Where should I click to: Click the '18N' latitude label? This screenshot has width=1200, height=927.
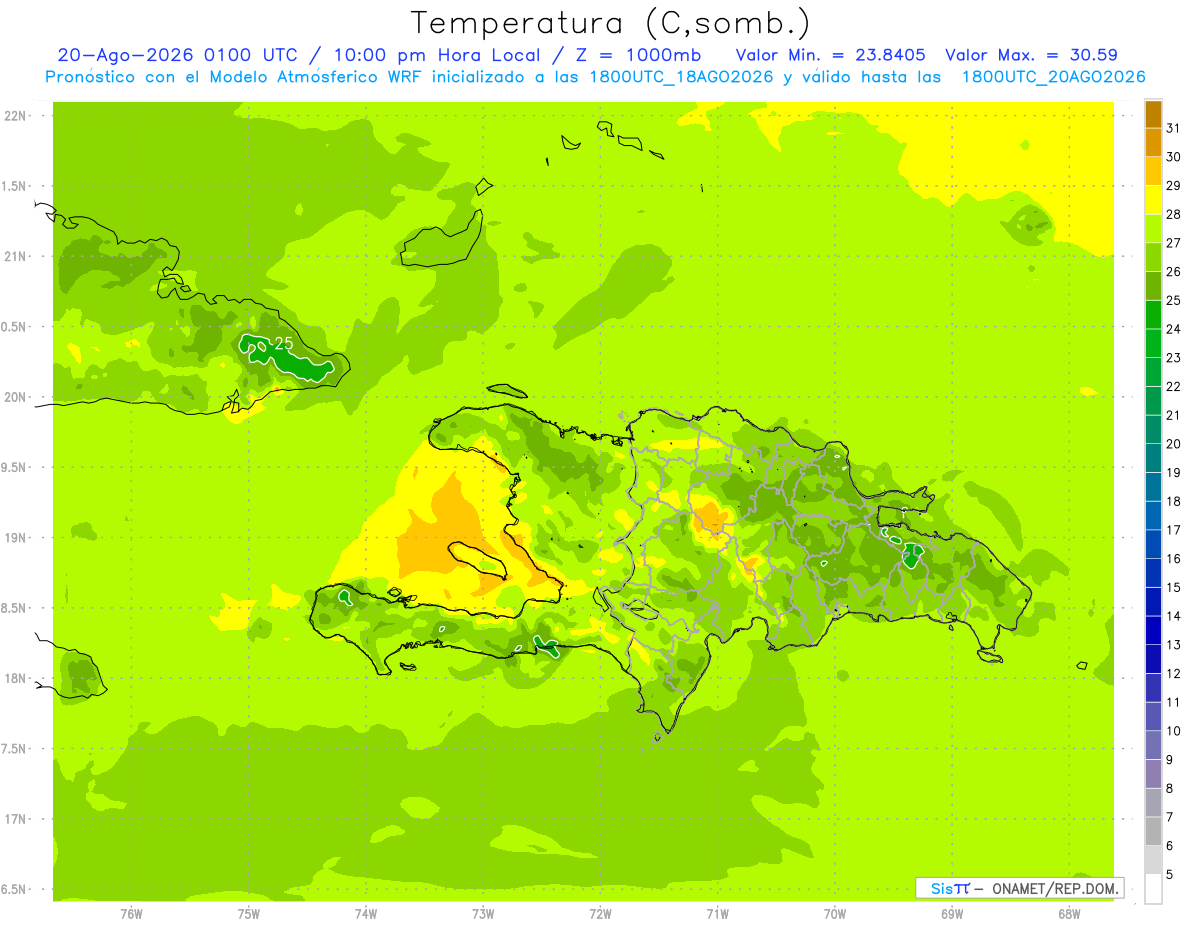point(16,678)
